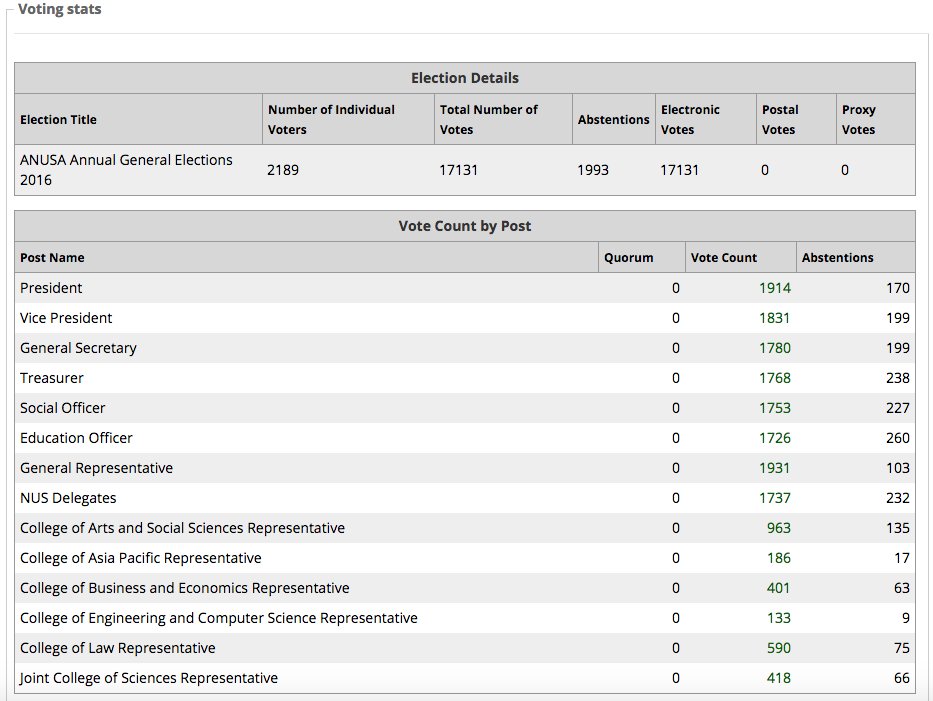Image resolution: width=933 pixels, height=701 pixels.
Task: Click Arts and Social Sciences count 963
Action: click(x=778, y=528)
